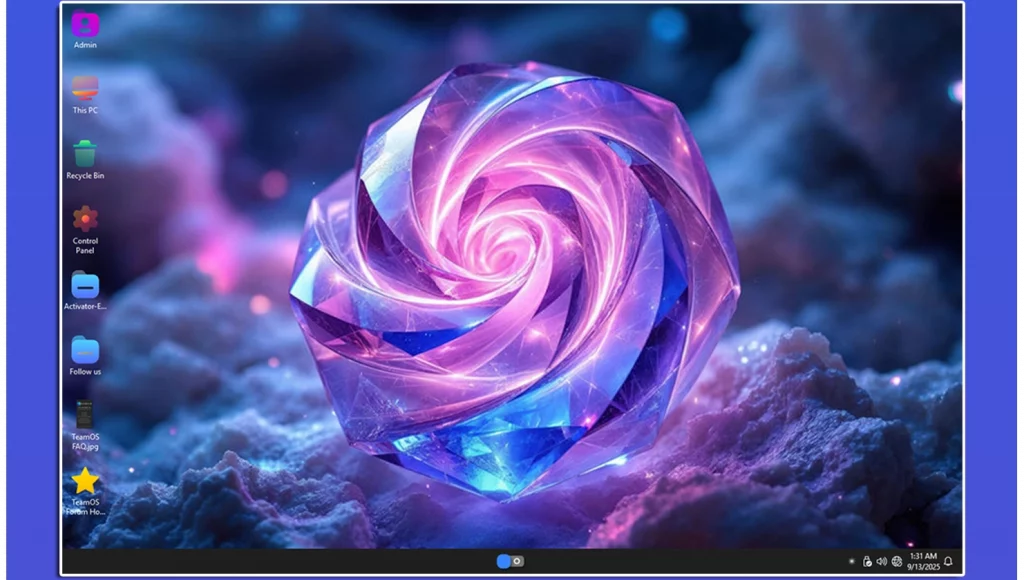The width and height of the screenshot is (1024, 580).
Task: Click the Recycle Bin icon
Action: pos(85,154)
